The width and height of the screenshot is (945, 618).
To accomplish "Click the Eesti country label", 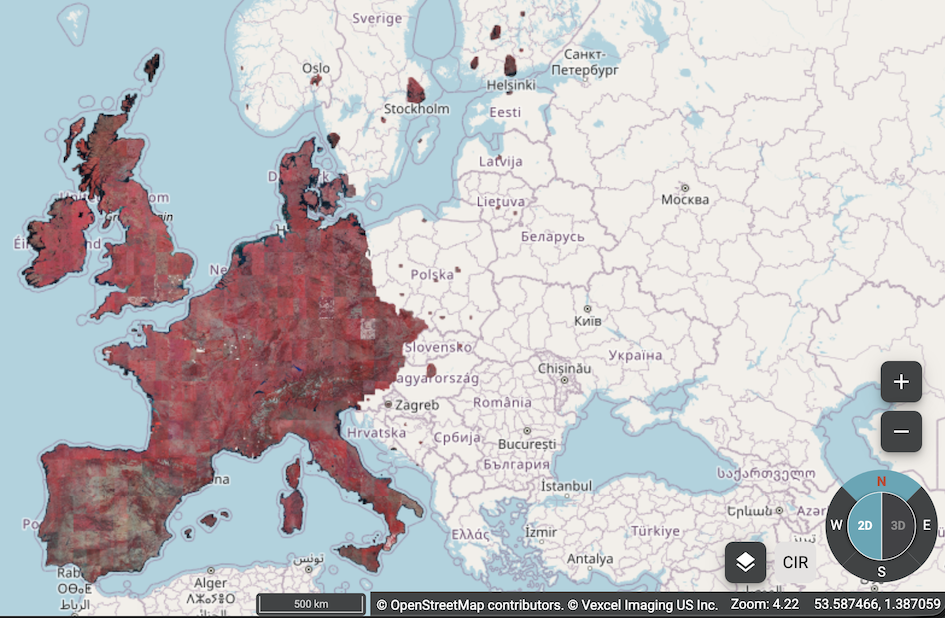I will (x=505, y=112).
